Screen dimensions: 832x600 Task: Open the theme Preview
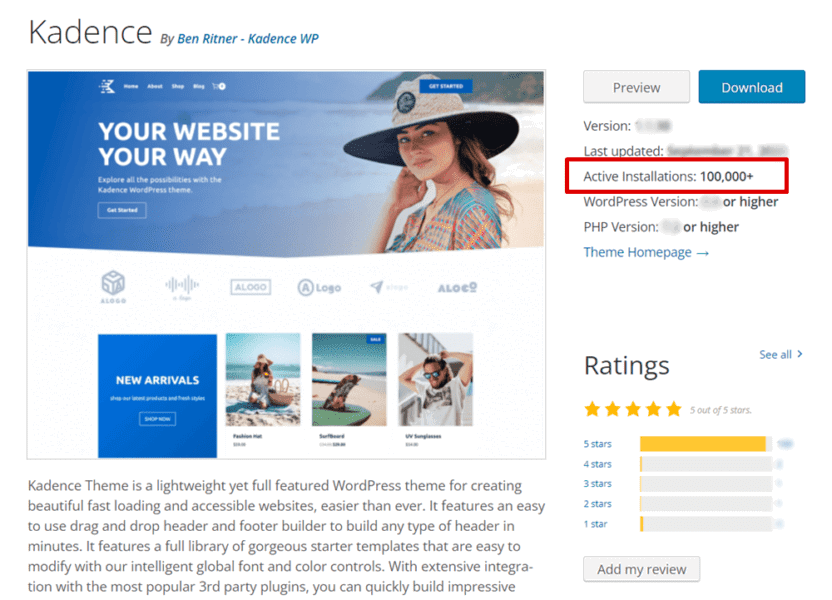click(636, 87)
